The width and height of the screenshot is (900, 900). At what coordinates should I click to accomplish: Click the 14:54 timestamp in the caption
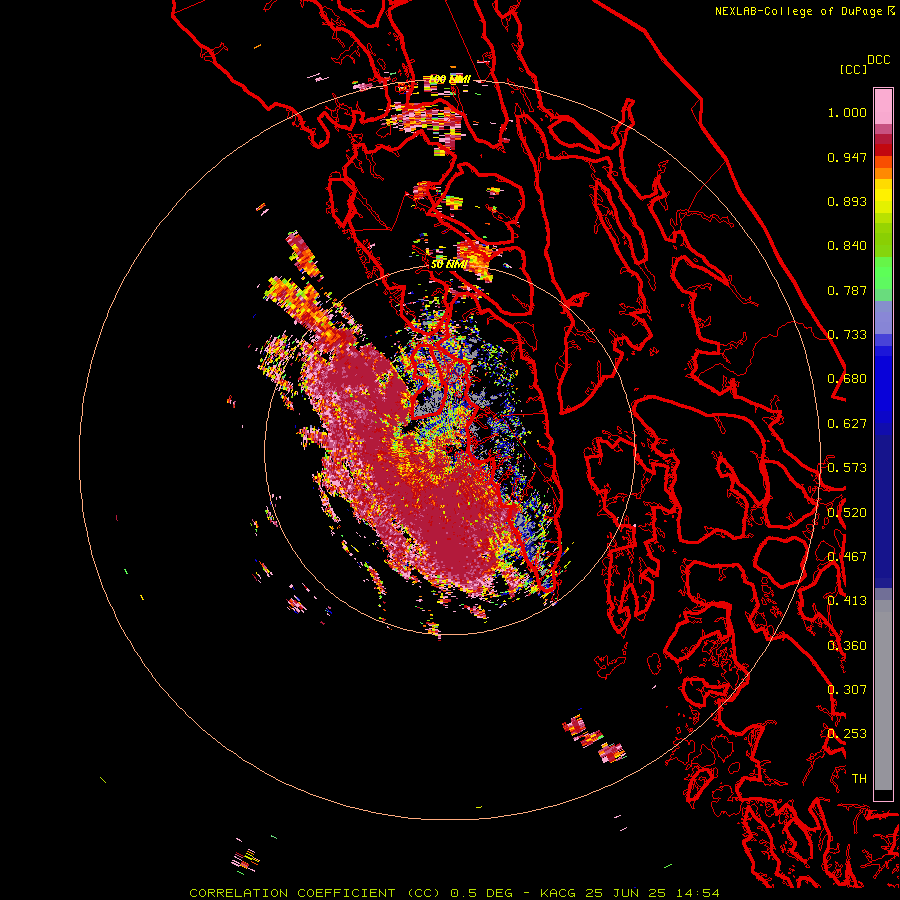[x=697, y=893]
